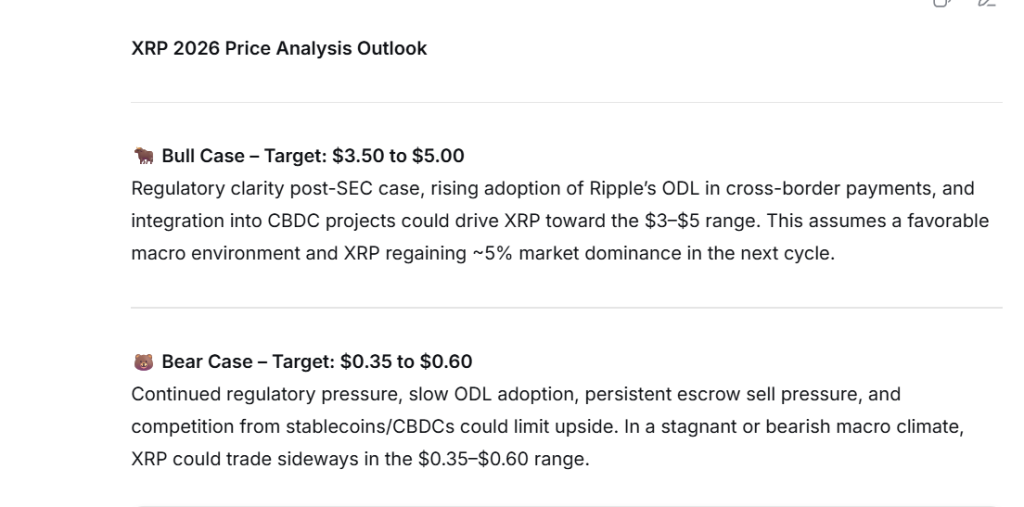Click the divider between bull and bear sections
This screenshot has width=1024, height=507.
tap(566, 307)
